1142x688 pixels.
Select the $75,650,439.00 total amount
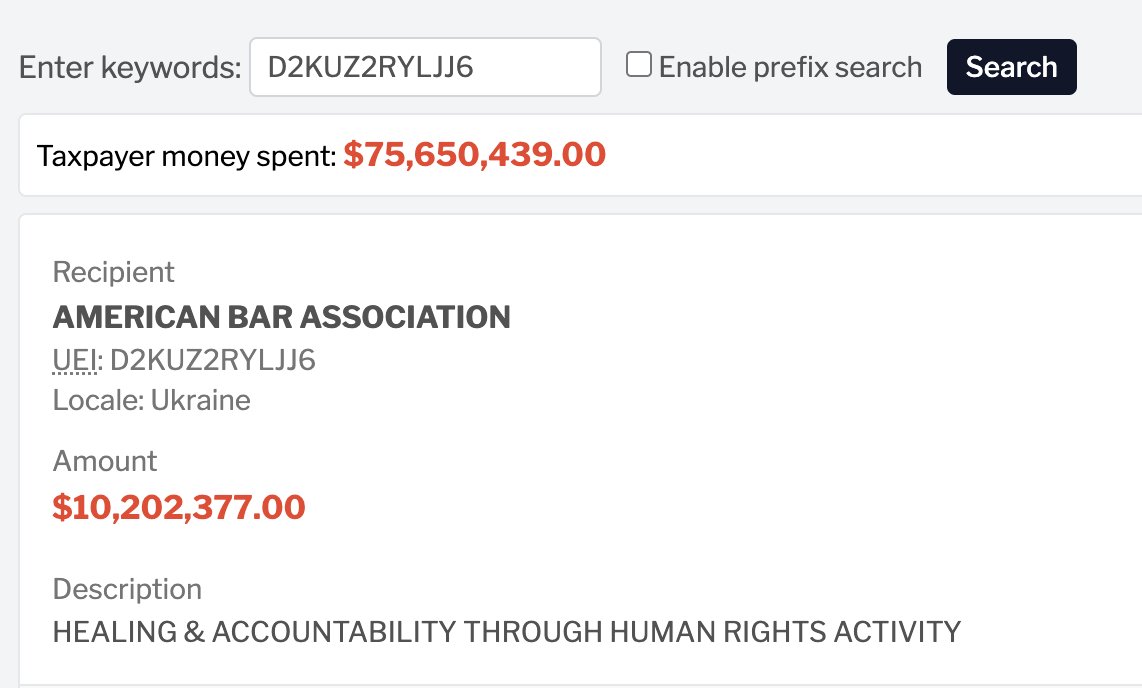475,155
